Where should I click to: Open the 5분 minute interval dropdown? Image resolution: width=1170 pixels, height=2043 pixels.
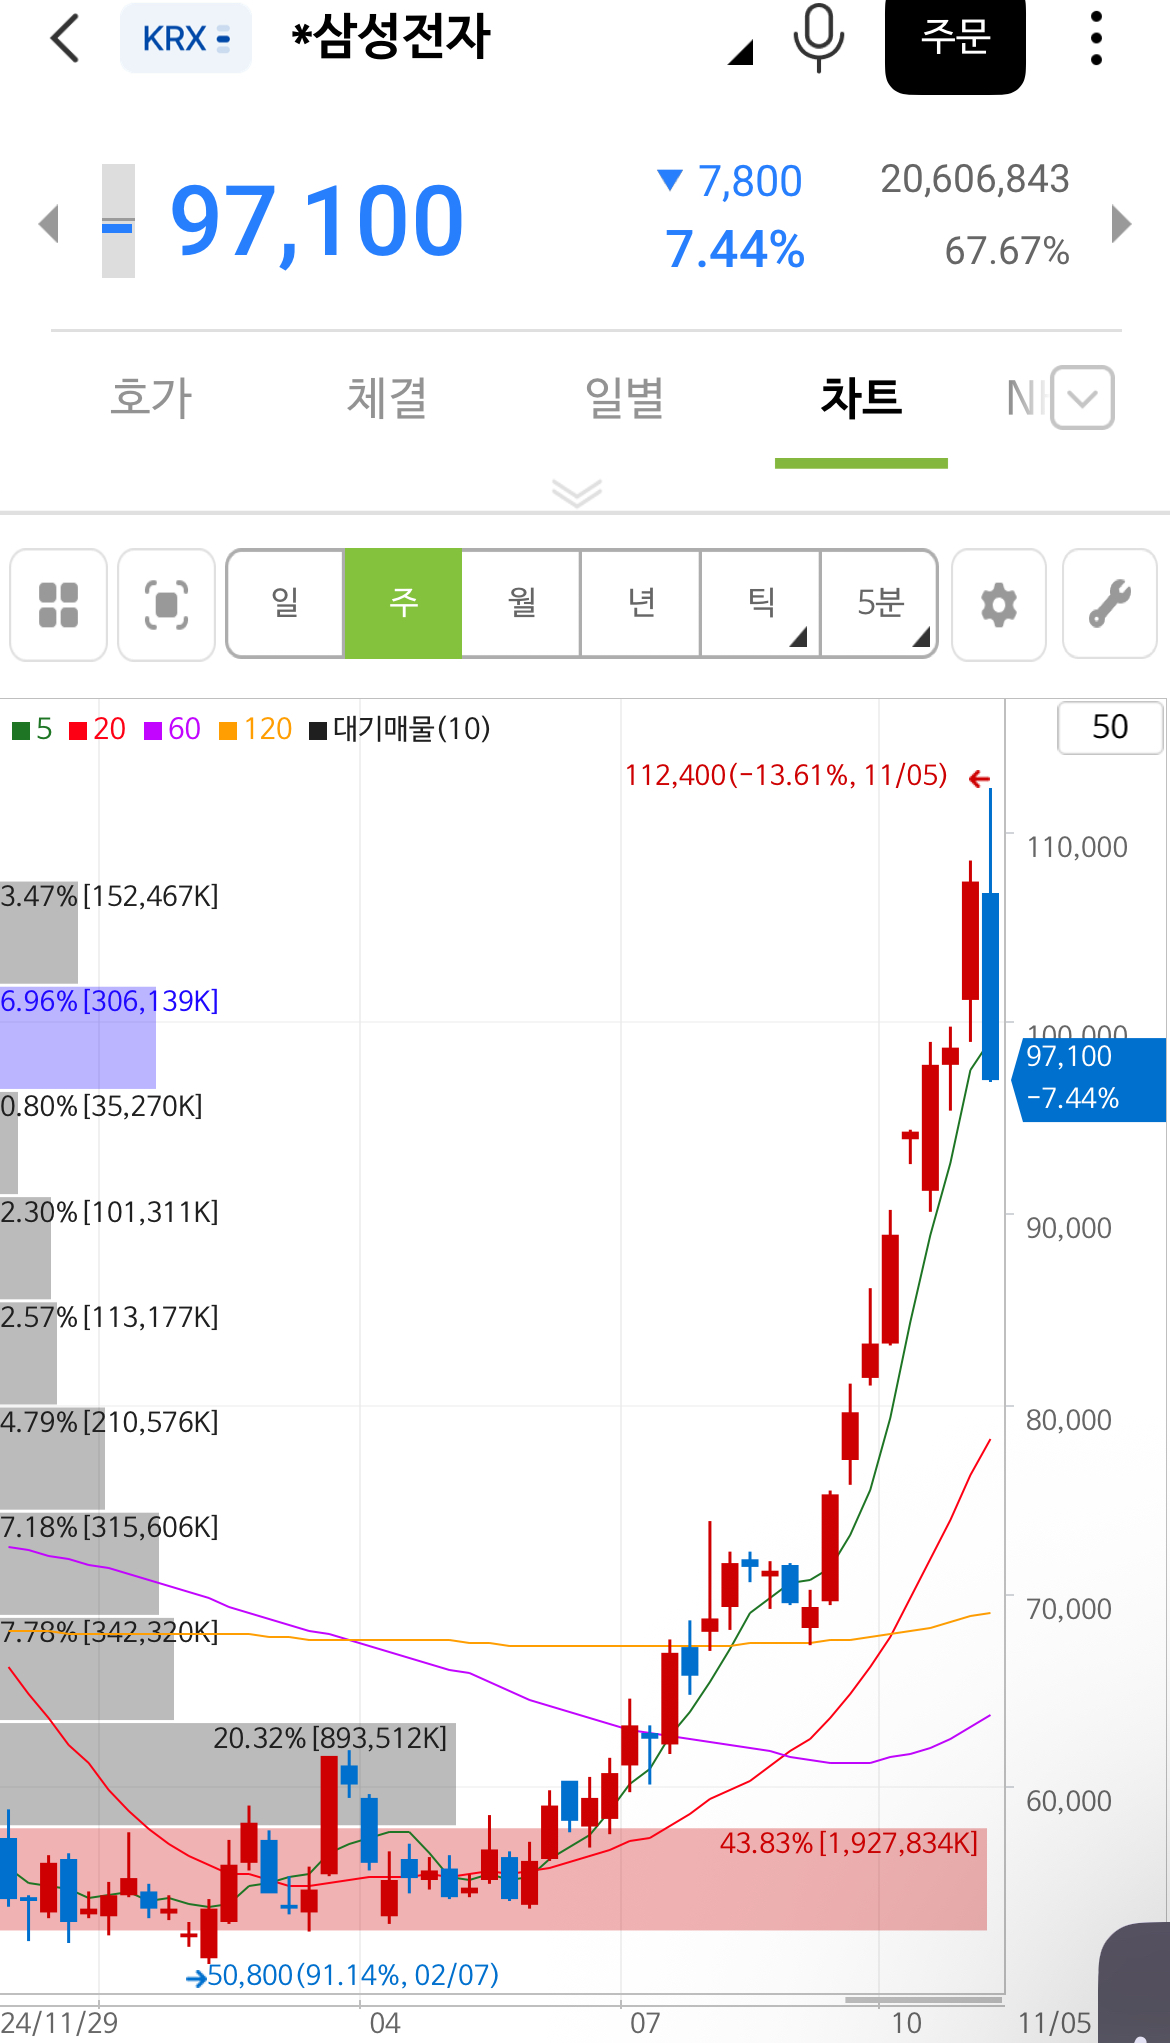pyautogui.click(x=880, y=603)
